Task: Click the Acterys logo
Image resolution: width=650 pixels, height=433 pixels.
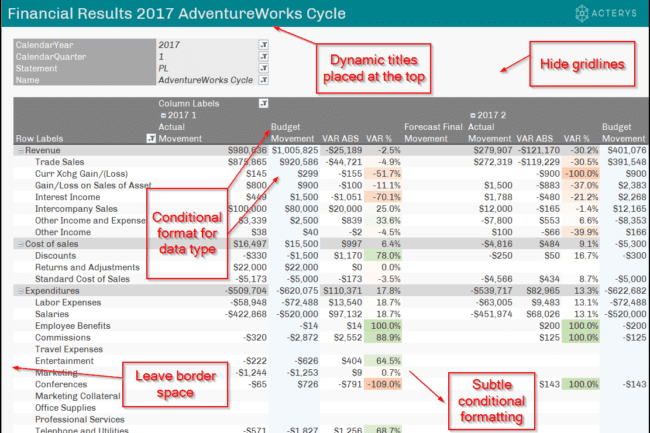Action: (x=606, y=13)
